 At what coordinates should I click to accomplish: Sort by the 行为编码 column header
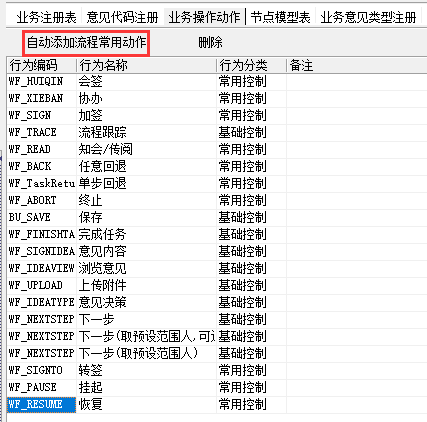click(41, 65)
